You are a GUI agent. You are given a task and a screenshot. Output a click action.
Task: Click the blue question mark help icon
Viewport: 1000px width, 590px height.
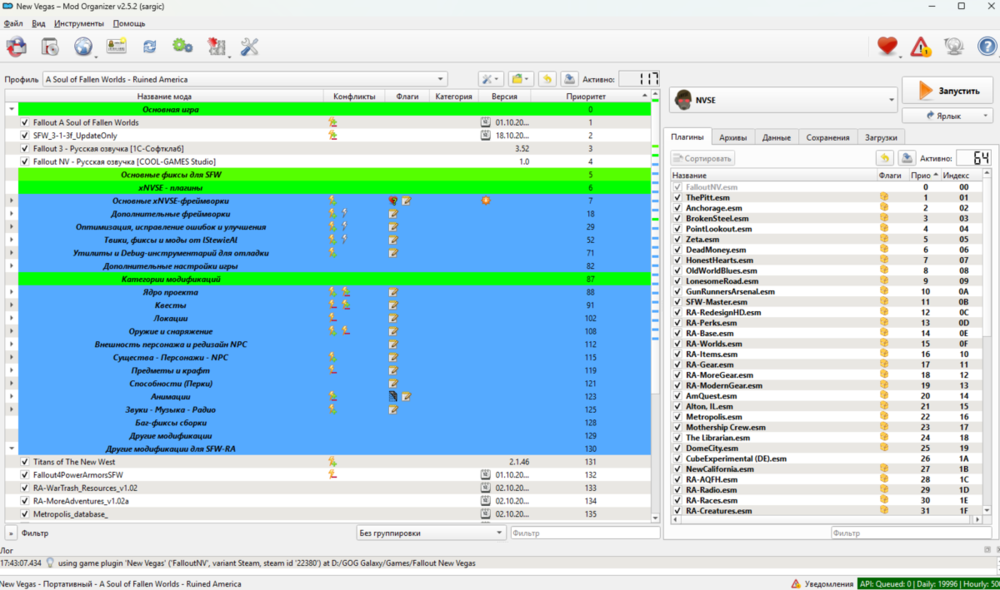tap(987, 46)
